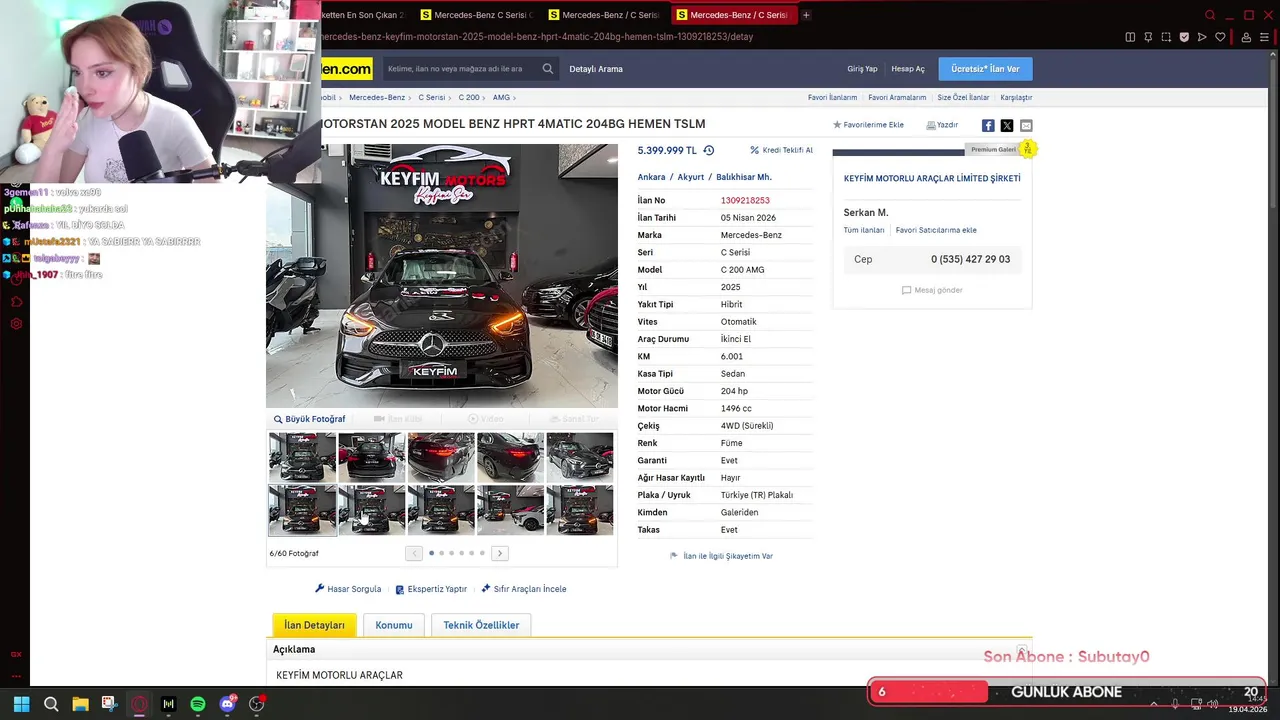
Task: Click AMG breadcrumb link
Action: [501, 97]
